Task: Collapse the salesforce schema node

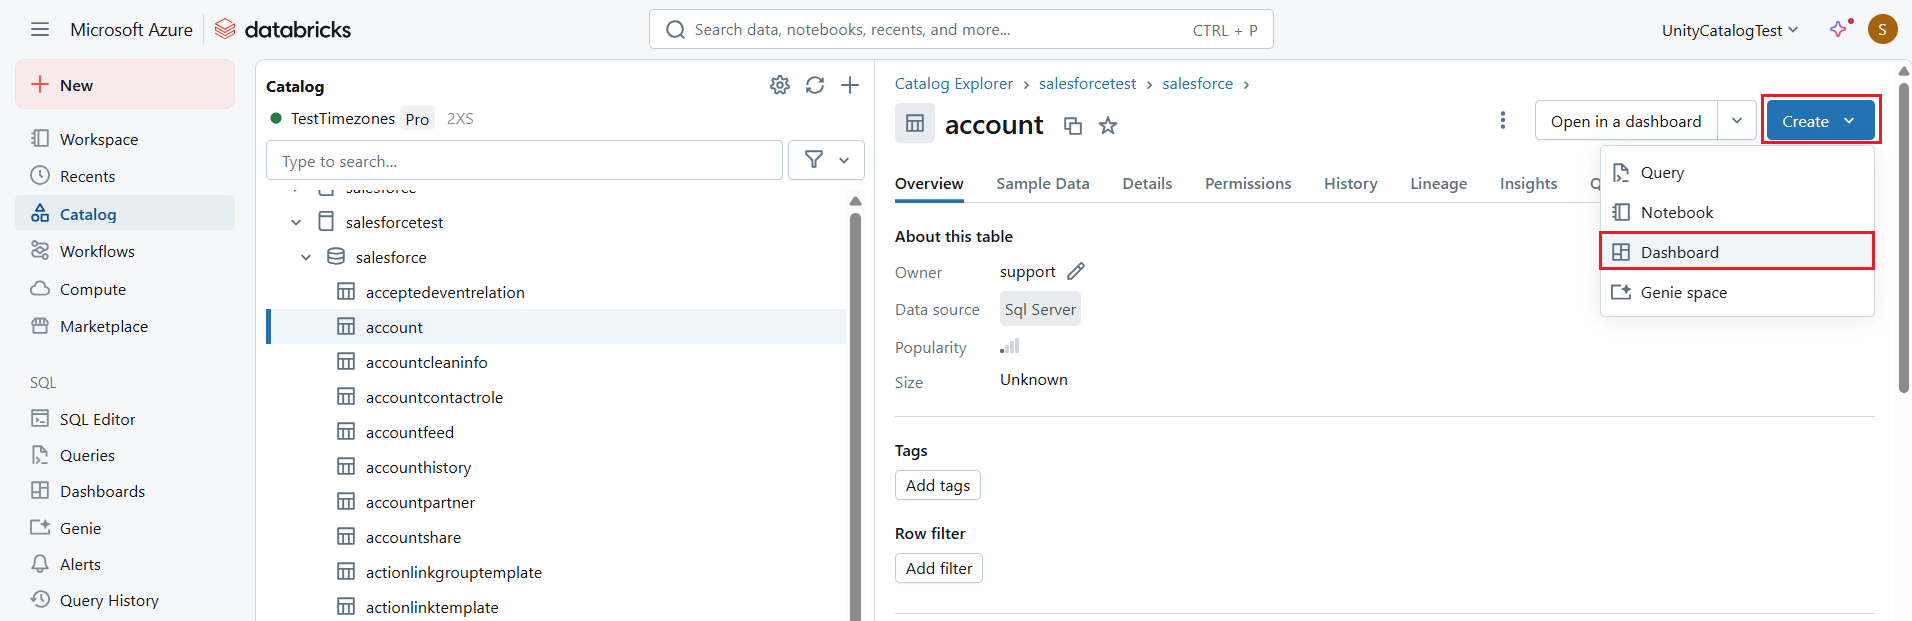Action: point(306,257)
